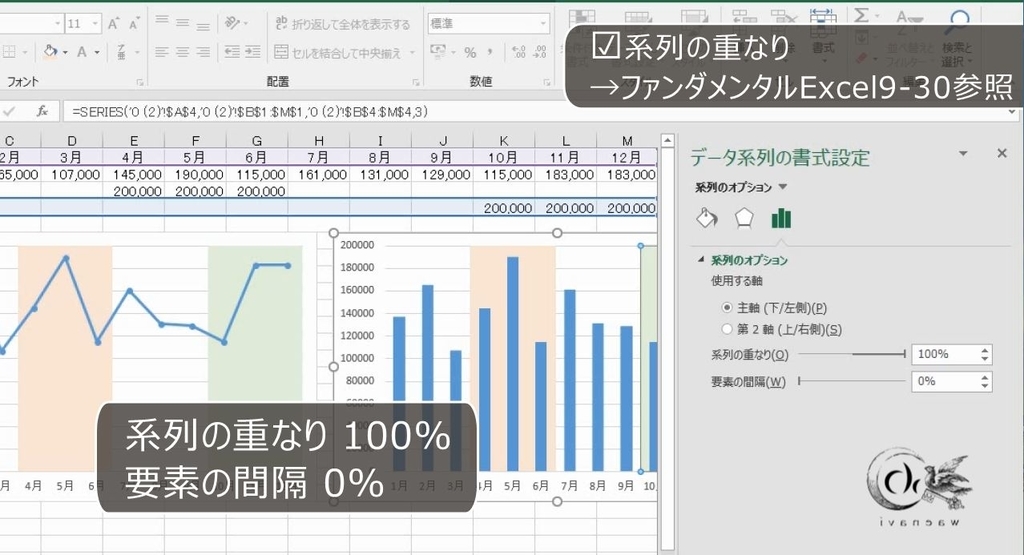The height and width of the screenshot is (555, 1024).
Task: Decrease the cell indent
Action: coord(232,52)
